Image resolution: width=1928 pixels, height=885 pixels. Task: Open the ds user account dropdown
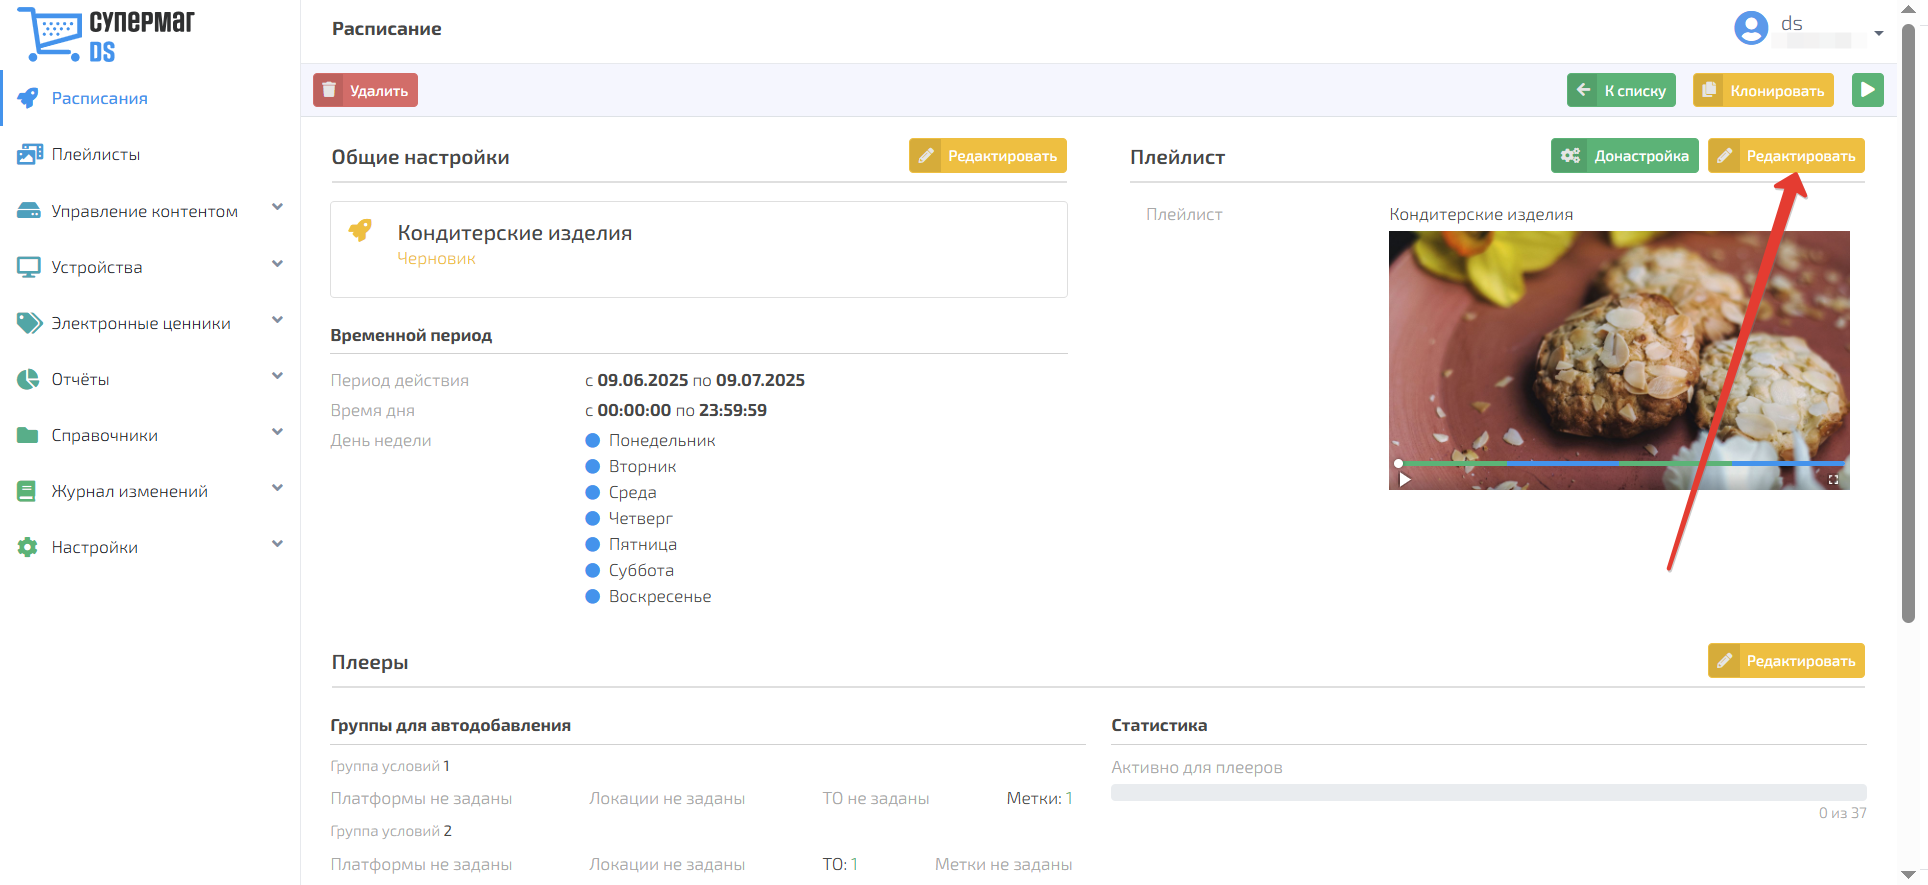click(x=1879, y=33)
